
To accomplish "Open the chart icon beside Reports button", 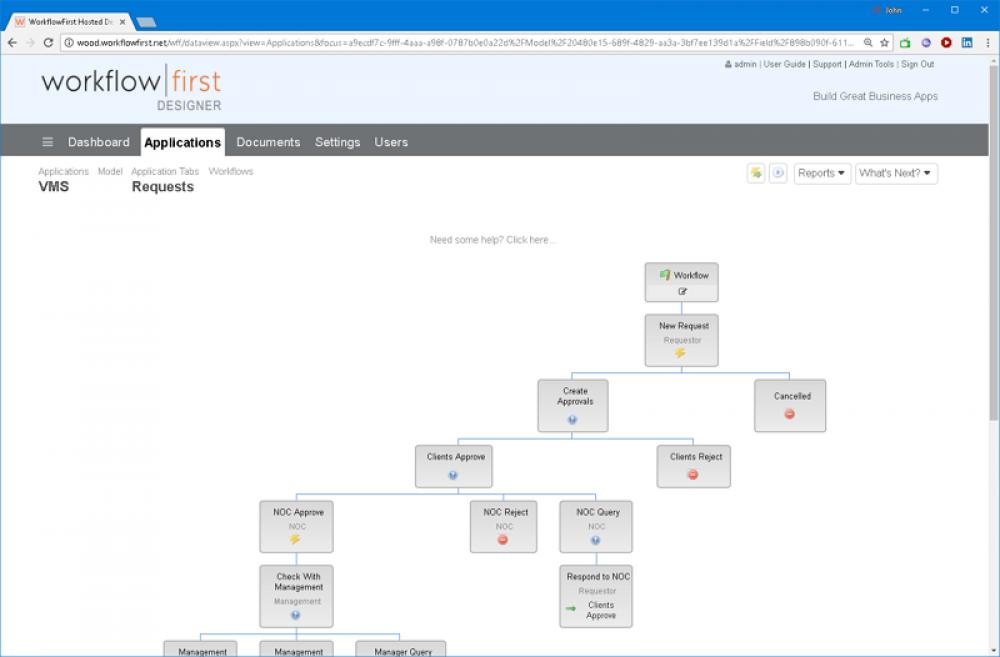I will point(755,173).
